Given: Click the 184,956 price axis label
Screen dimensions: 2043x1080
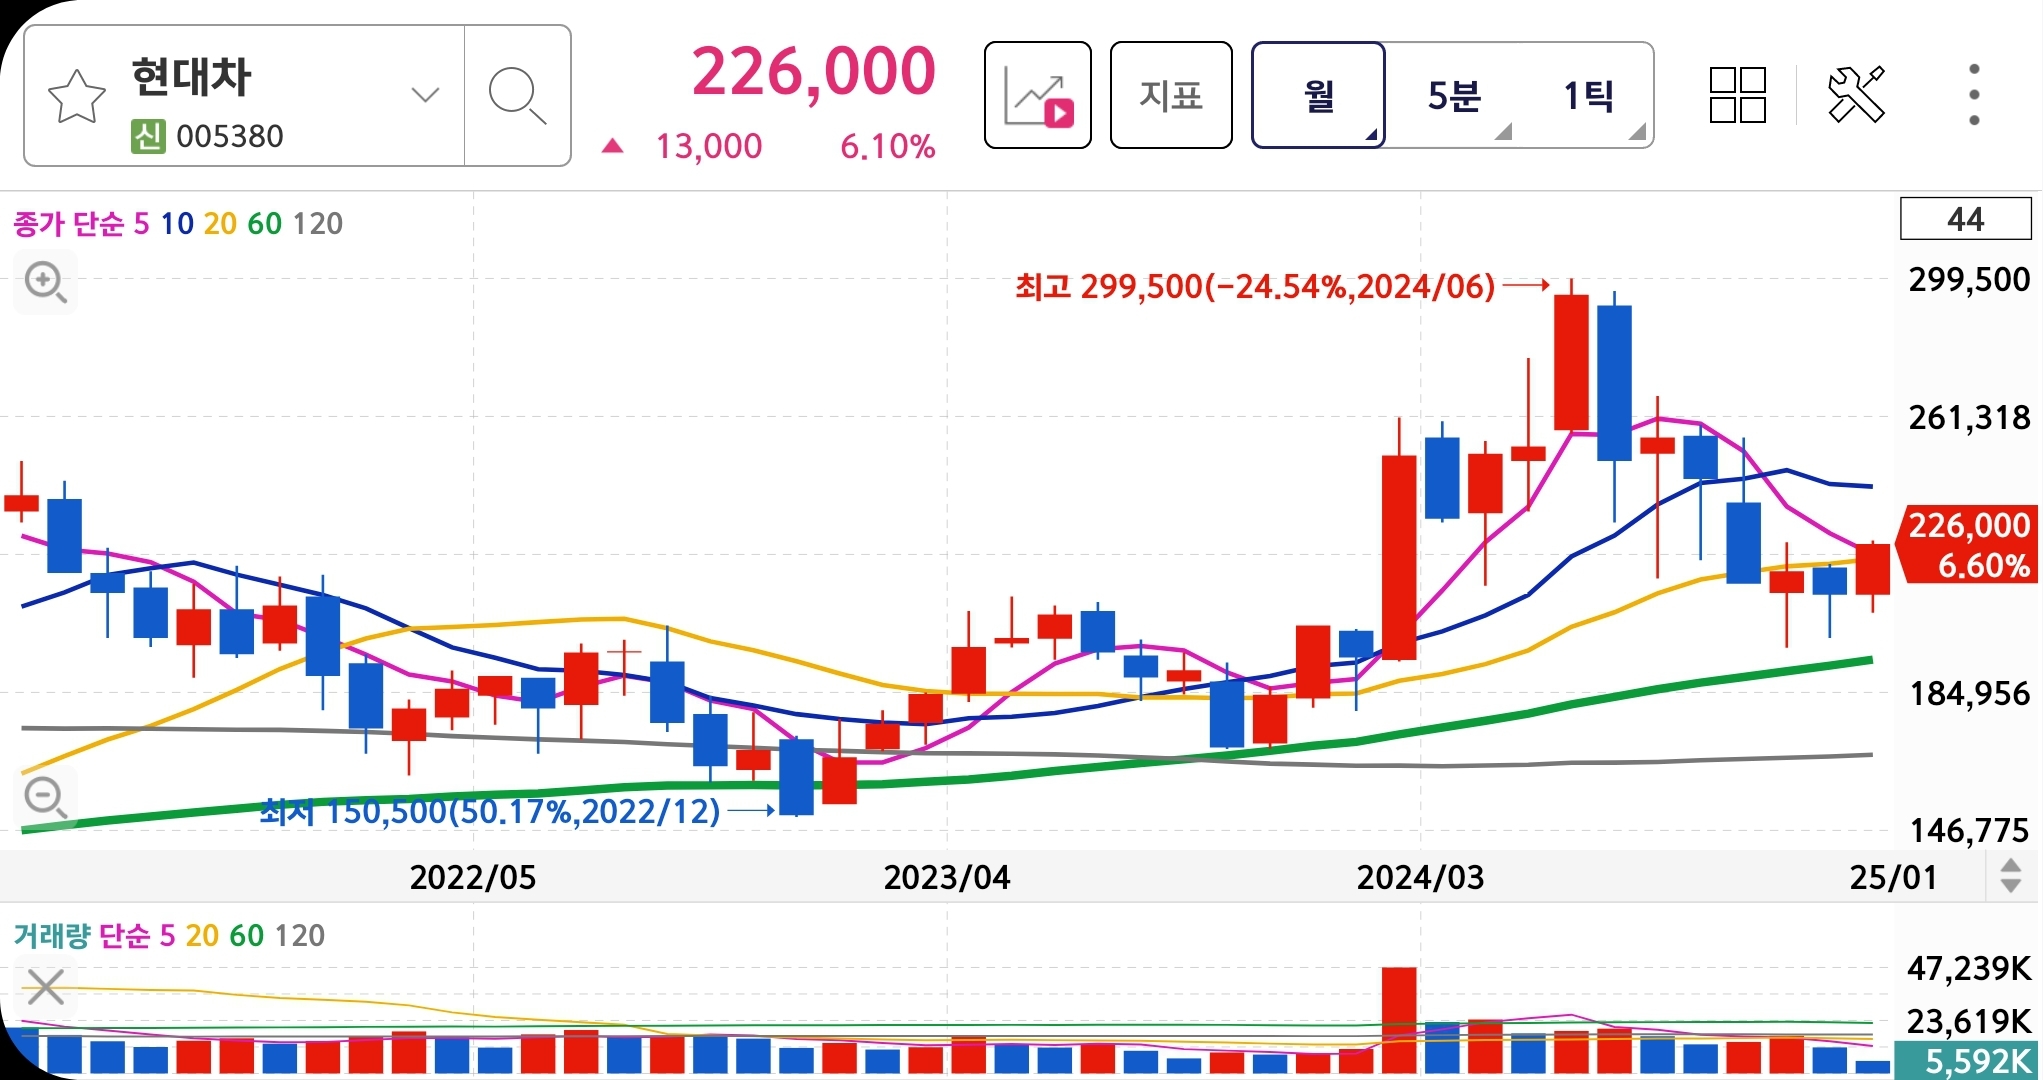Looking at the screenshot, I should (x=1969, y=693).
